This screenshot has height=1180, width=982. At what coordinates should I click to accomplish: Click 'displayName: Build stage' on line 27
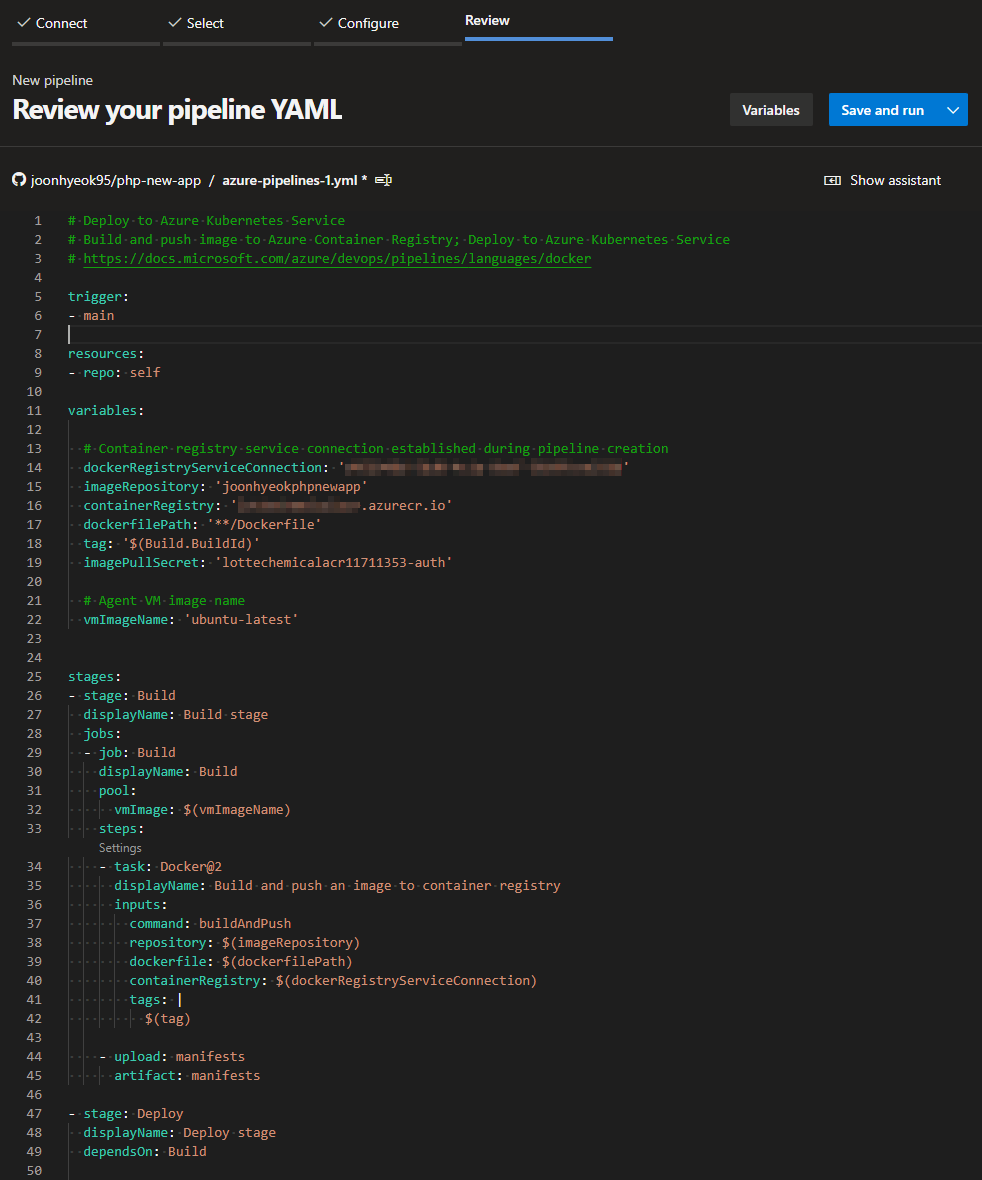[x=175, y=714]
